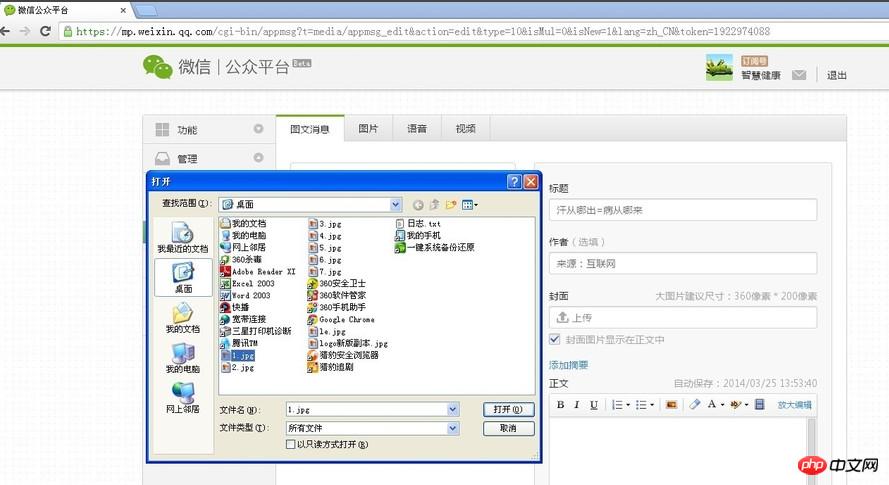The image size is (889, 485).
Task: Select Adobe Reader XI shortcut in file list
Action: [258, 271]
